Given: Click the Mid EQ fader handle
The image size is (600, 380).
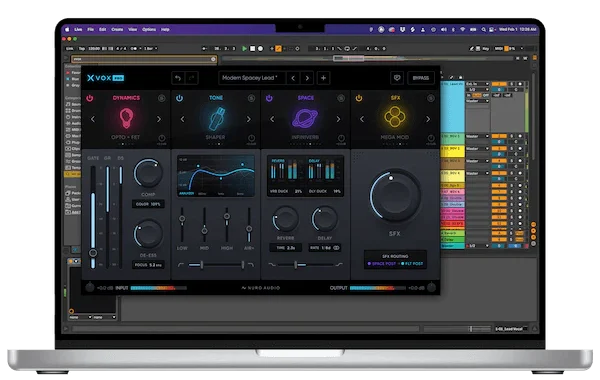Looking at the screenshot, I should (204, 231).
